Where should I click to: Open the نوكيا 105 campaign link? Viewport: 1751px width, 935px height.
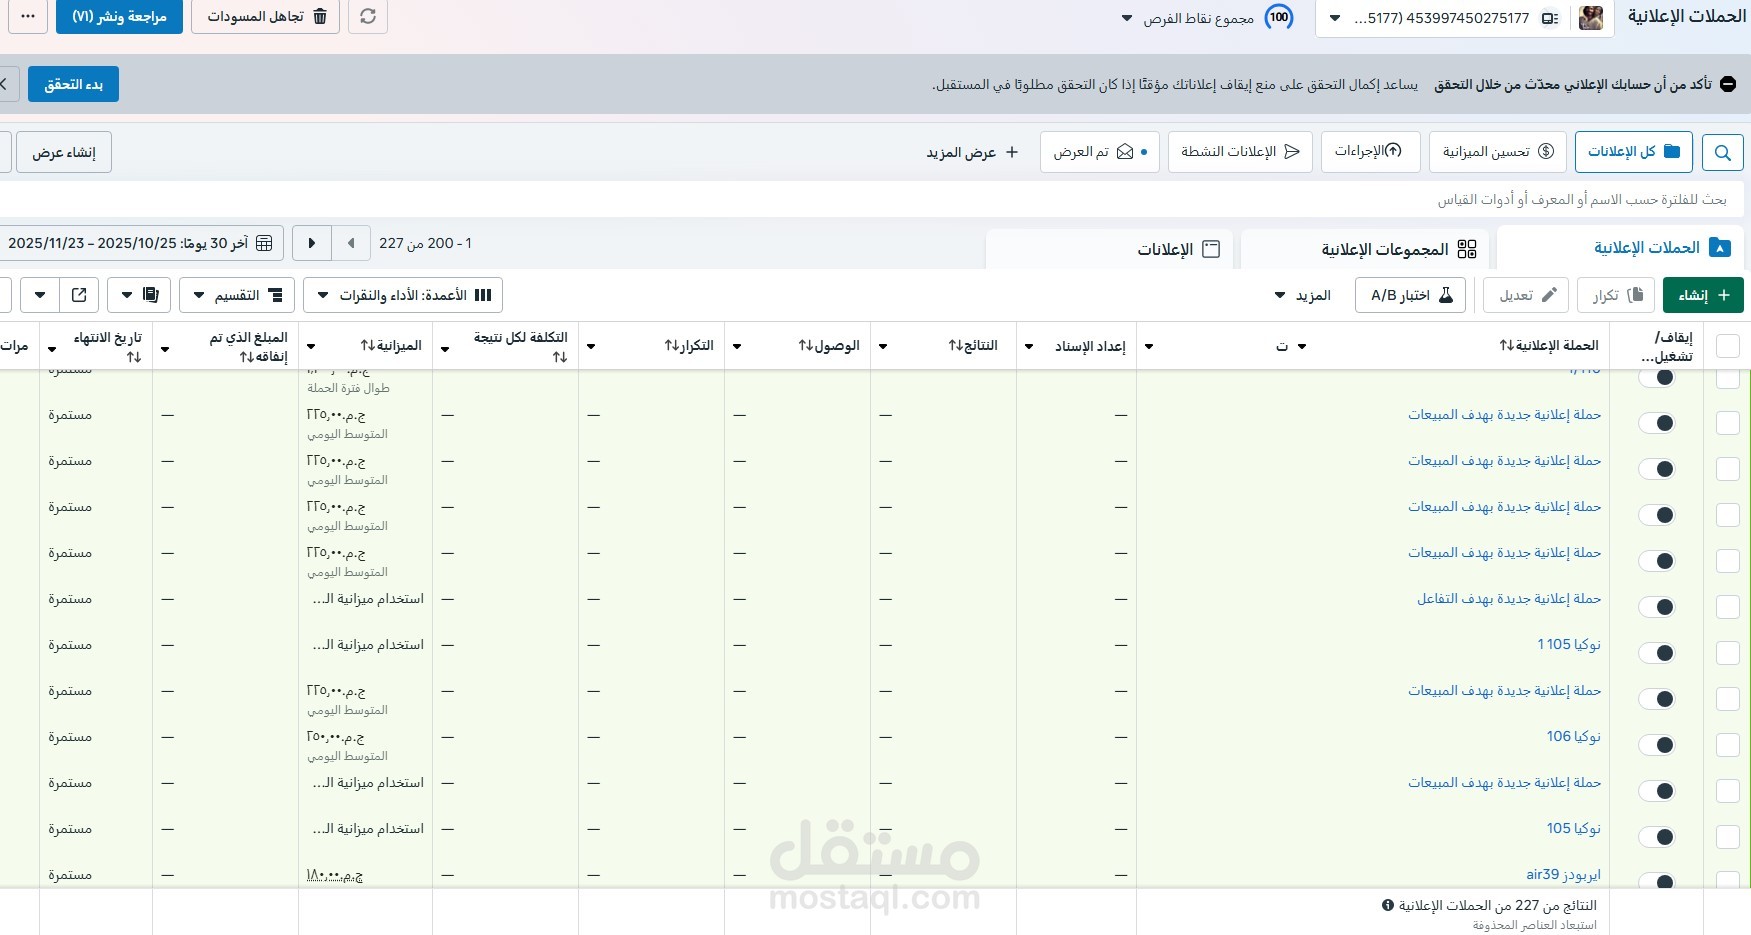(x=1574, y=828)
